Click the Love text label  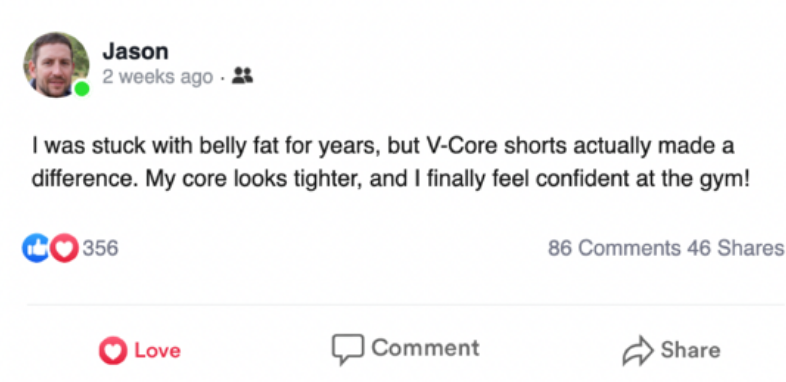157,350
